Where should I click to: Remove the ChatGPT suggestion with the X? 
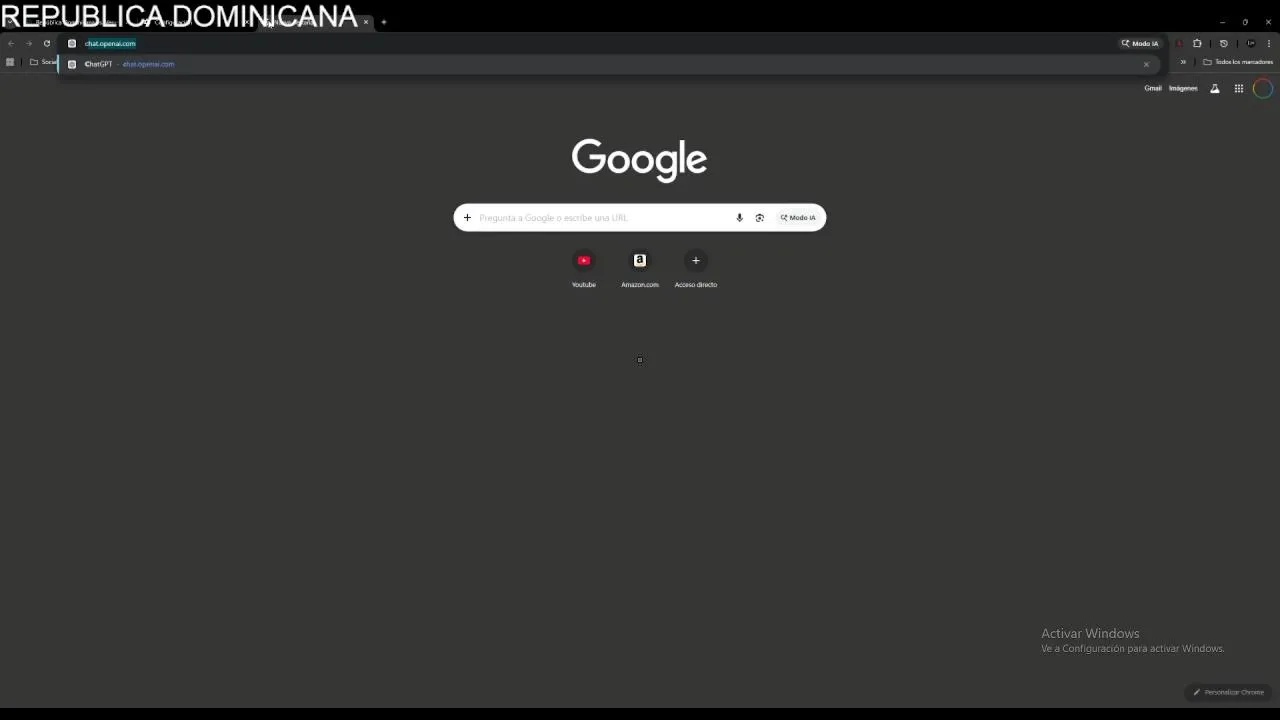[1146, 64]
